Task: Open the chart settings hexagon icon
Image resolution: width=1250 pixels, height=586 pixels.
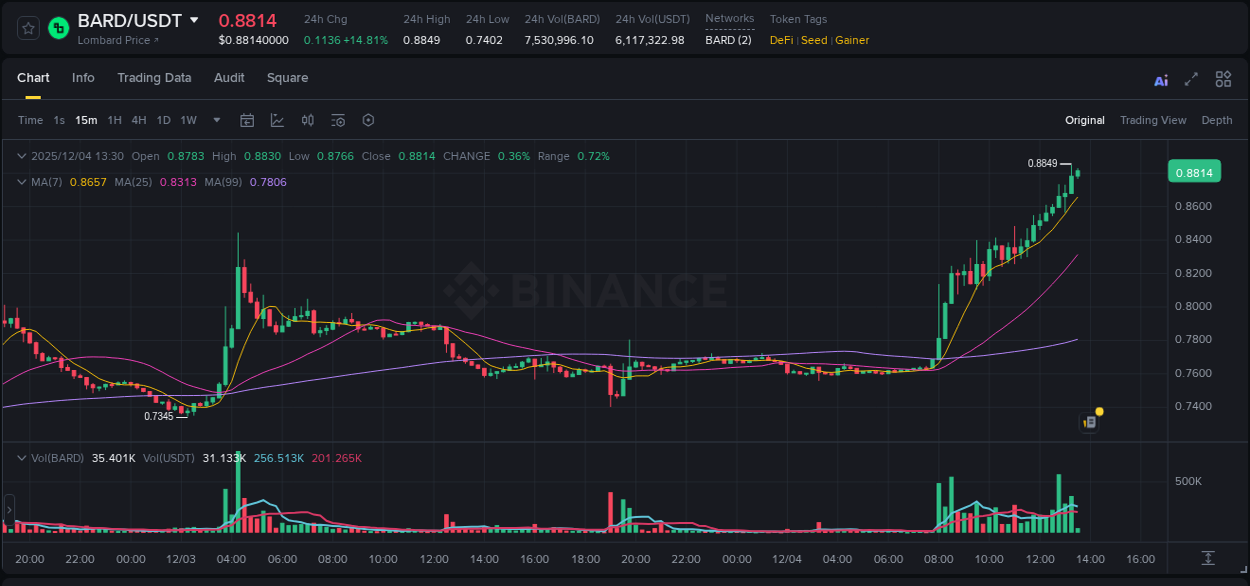Action: (x=367, y=120)
